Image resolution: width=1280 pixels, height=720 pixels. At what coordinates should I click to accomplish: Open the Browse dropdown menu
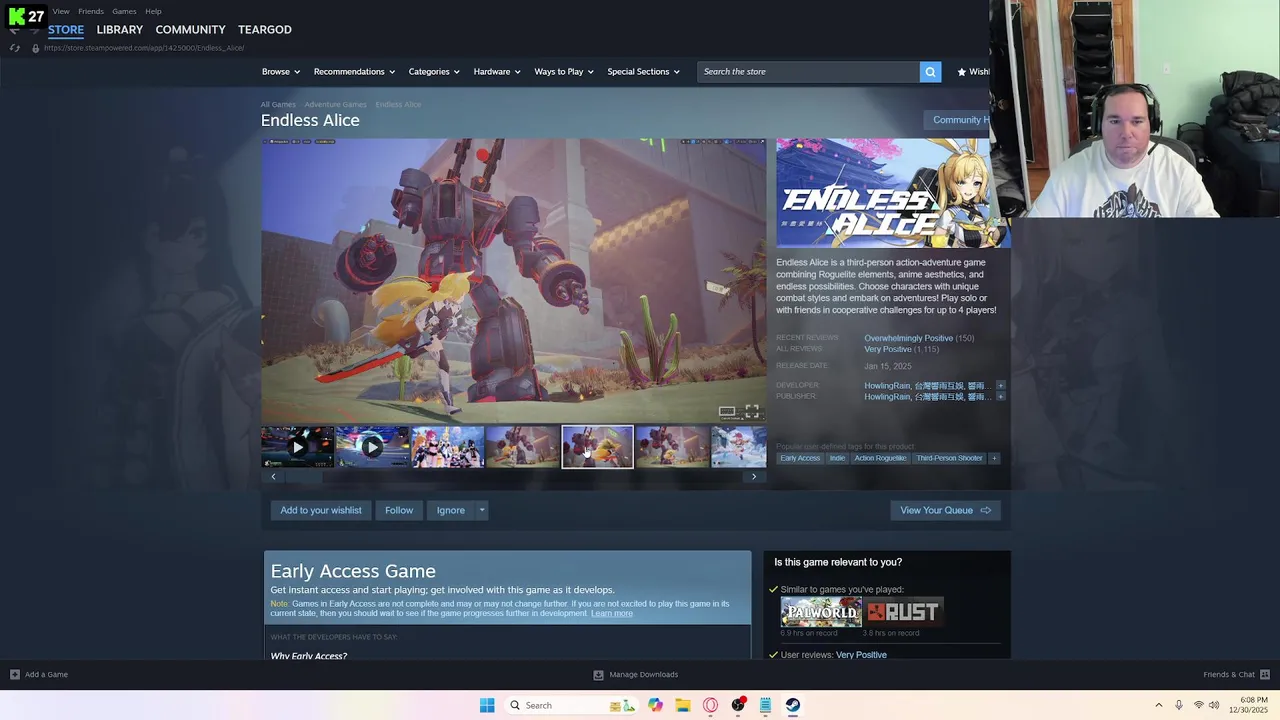(x=280, y=72)
